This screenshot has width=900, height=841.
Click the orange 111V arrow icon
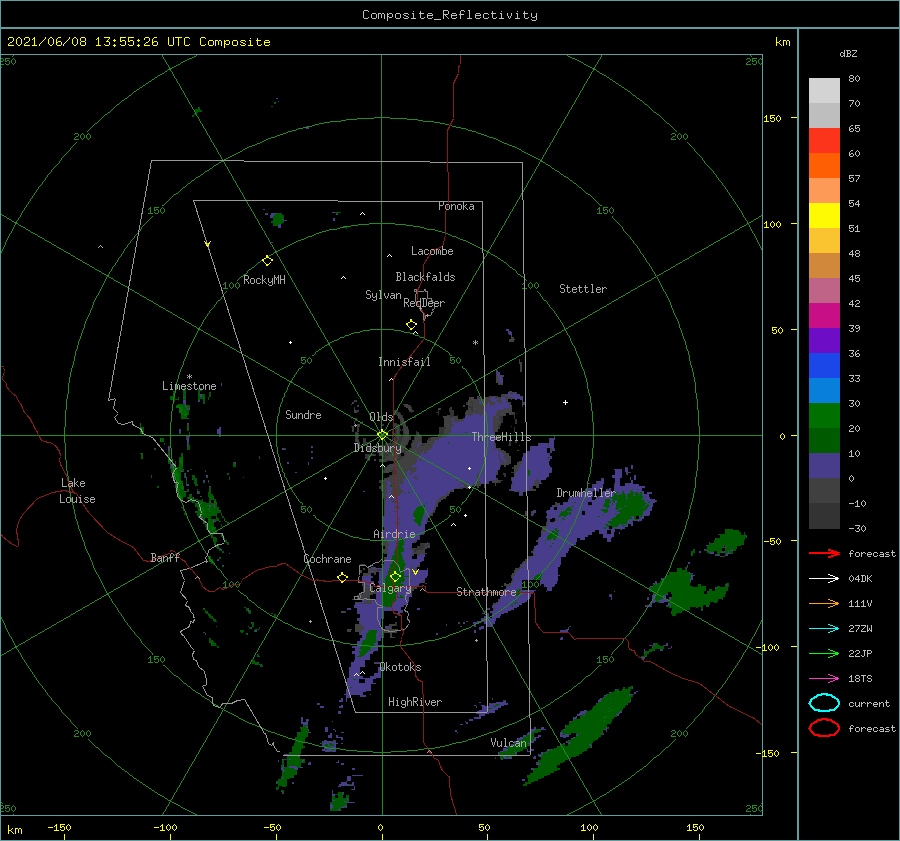[x=824, y=603]
